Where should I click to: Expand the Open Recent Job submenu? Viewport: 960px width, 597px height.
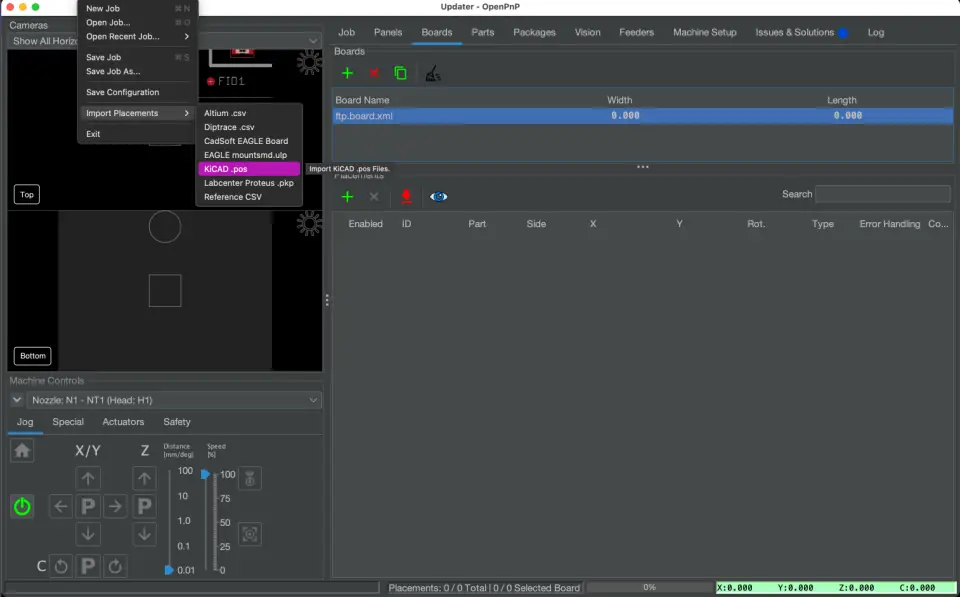pyautogui.click(x=137, y=37)
